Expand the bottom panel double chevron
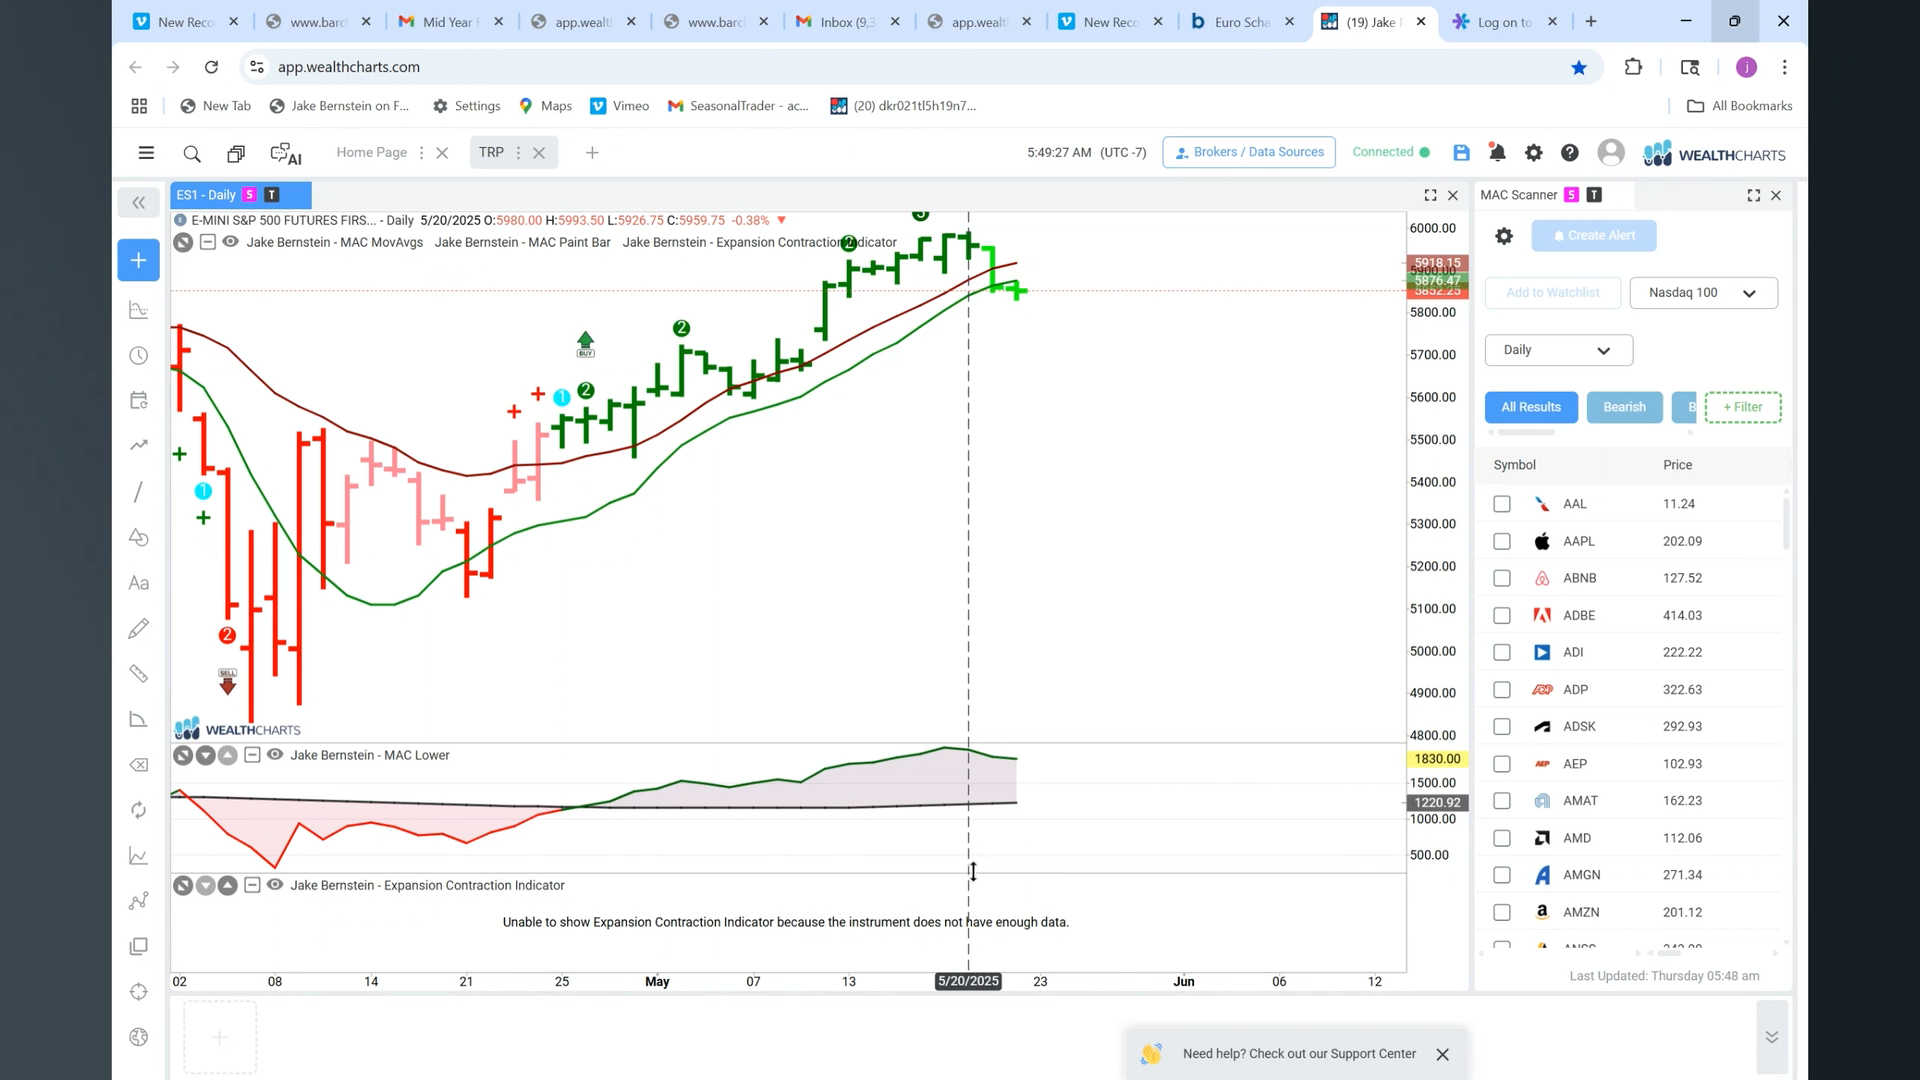This screenshot has width=1920, height=1080. point(1771,1037)
